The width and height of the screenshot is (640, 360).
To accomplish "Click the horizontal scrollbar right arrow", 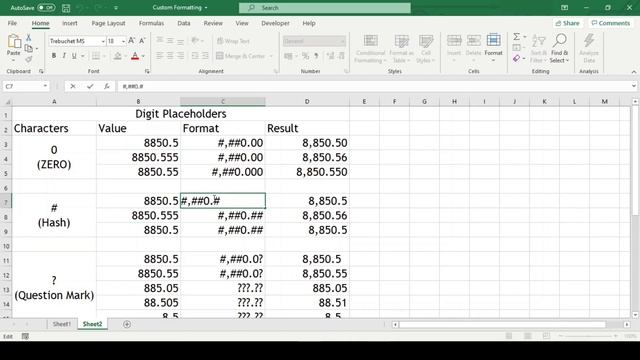I will click(627, 324).
